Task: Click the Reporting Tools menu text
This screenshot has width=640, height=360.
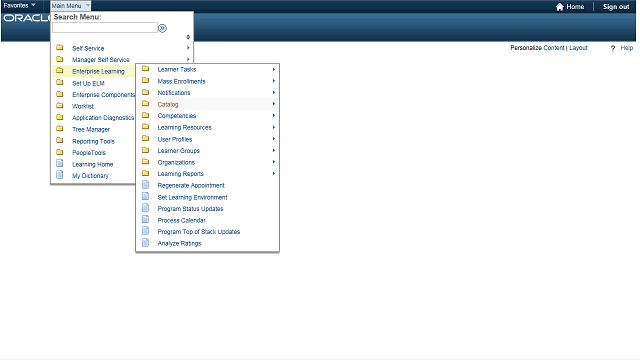Action: pos(93,141)
